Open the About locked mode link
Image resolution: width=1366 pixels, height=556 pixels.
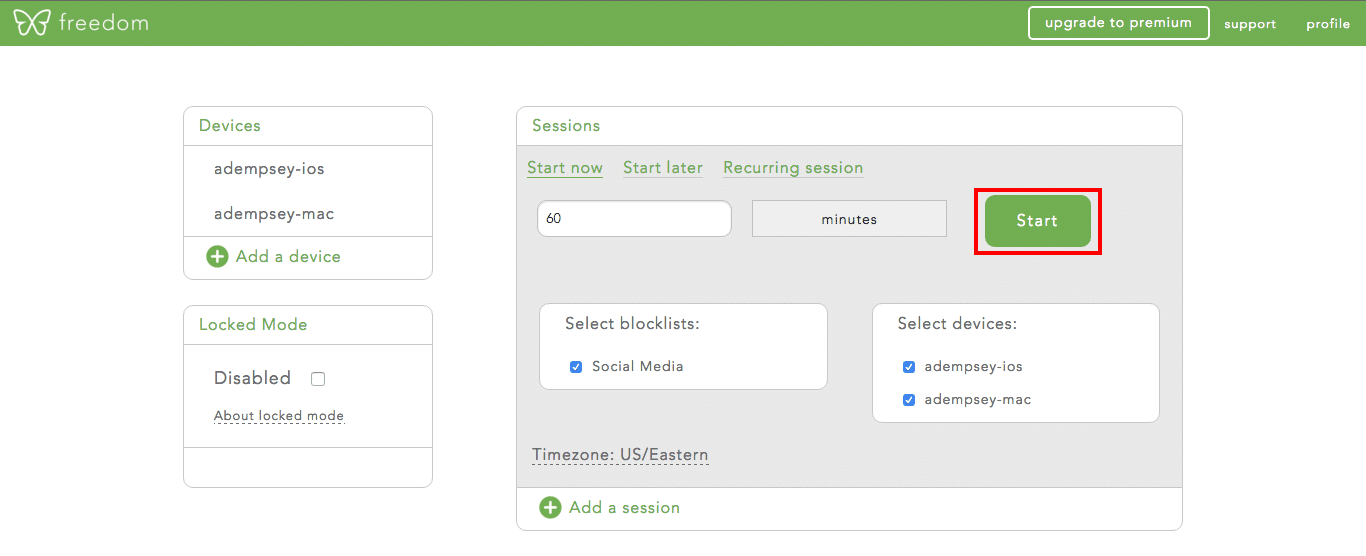click(279, 416)
